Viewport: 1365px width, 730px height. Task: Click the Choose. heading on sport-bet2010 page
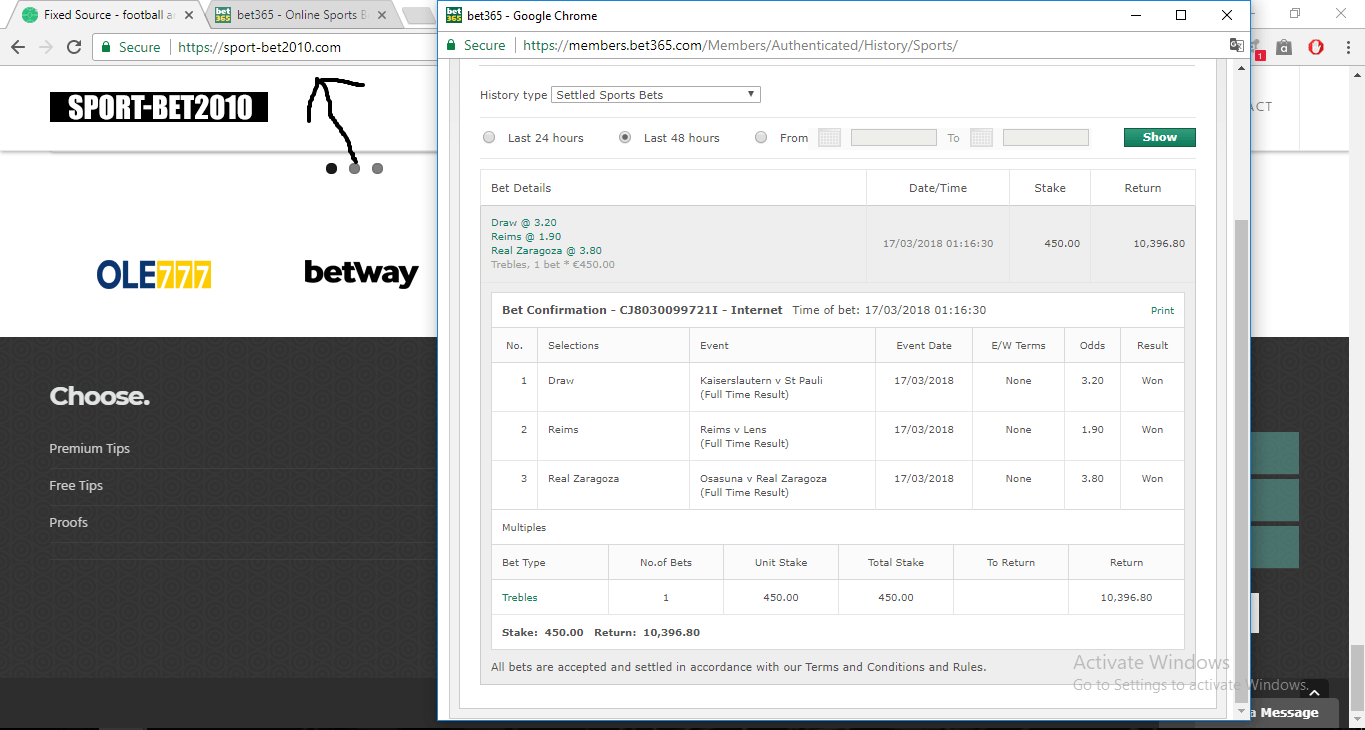tap(100, 397)
